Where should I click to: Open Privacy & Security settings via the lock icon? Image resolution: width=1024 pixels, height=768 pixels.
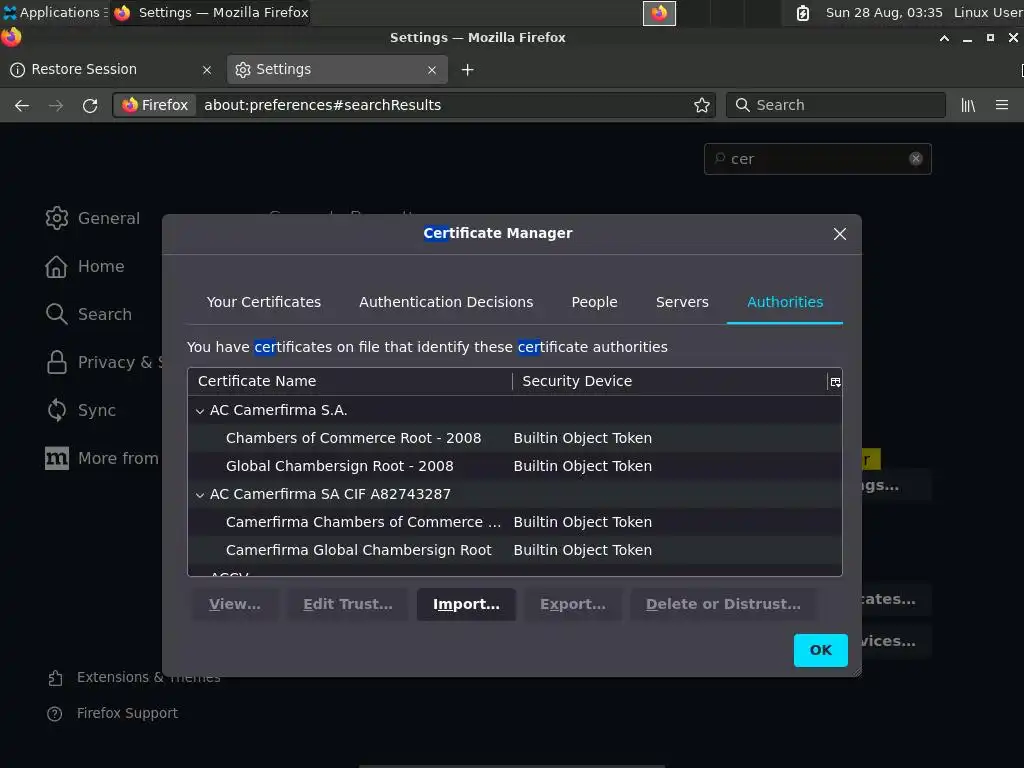coord(57,362)
